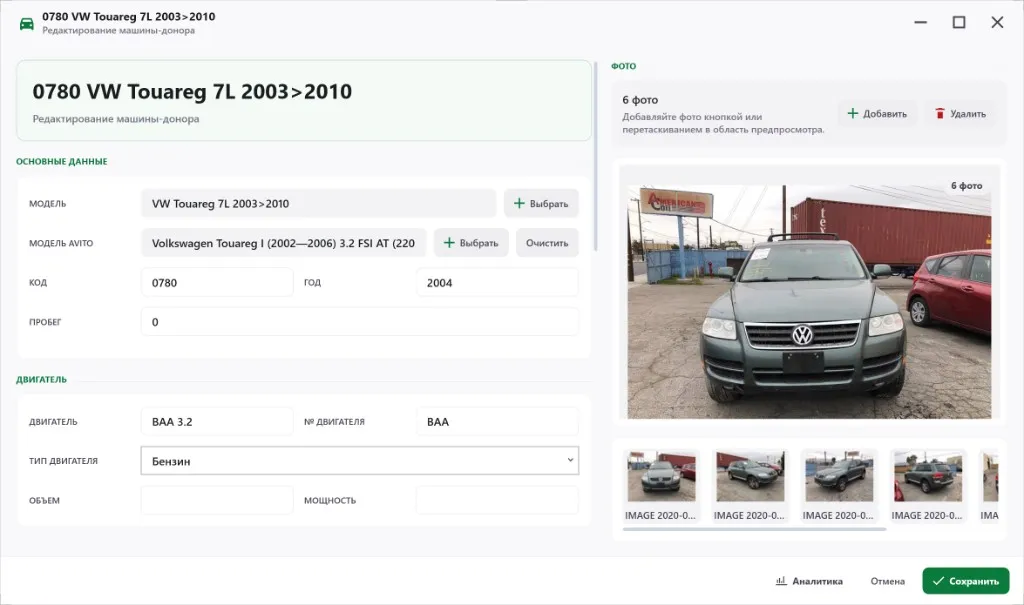Click the thumbnail strip horizontal scrollbar

tap(754, 529)
